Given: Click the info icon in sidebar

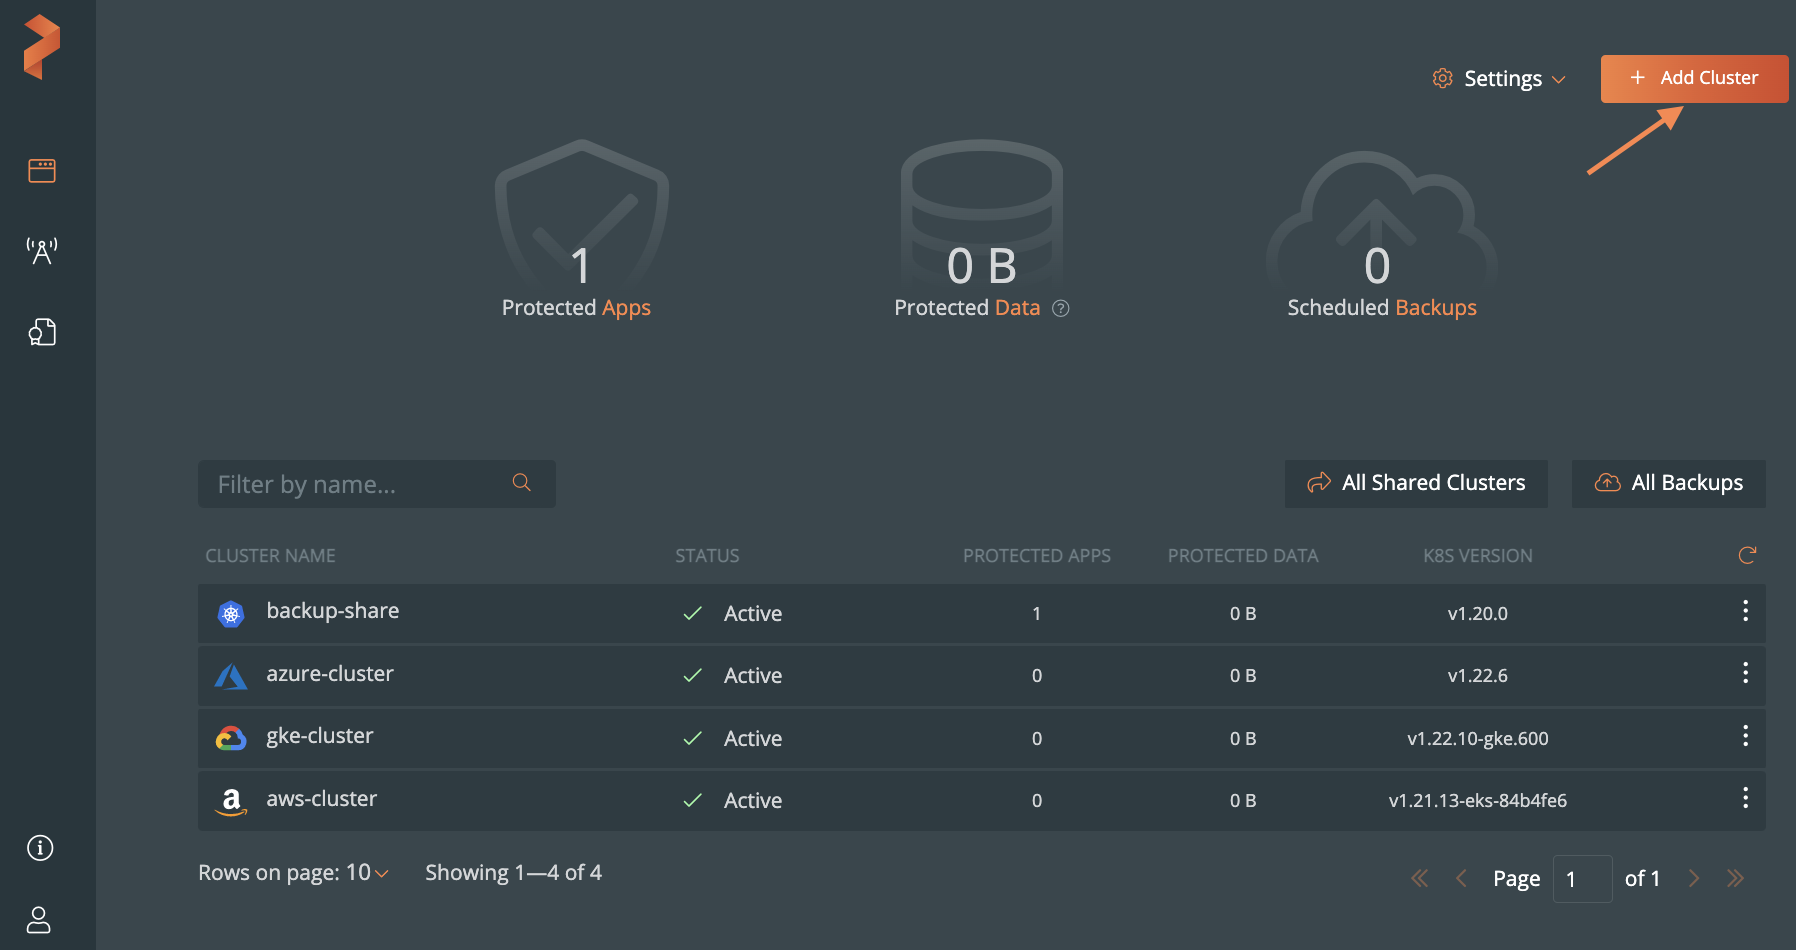Looking at the screenshot, I should pyautogui.click(x=40, y=848).
